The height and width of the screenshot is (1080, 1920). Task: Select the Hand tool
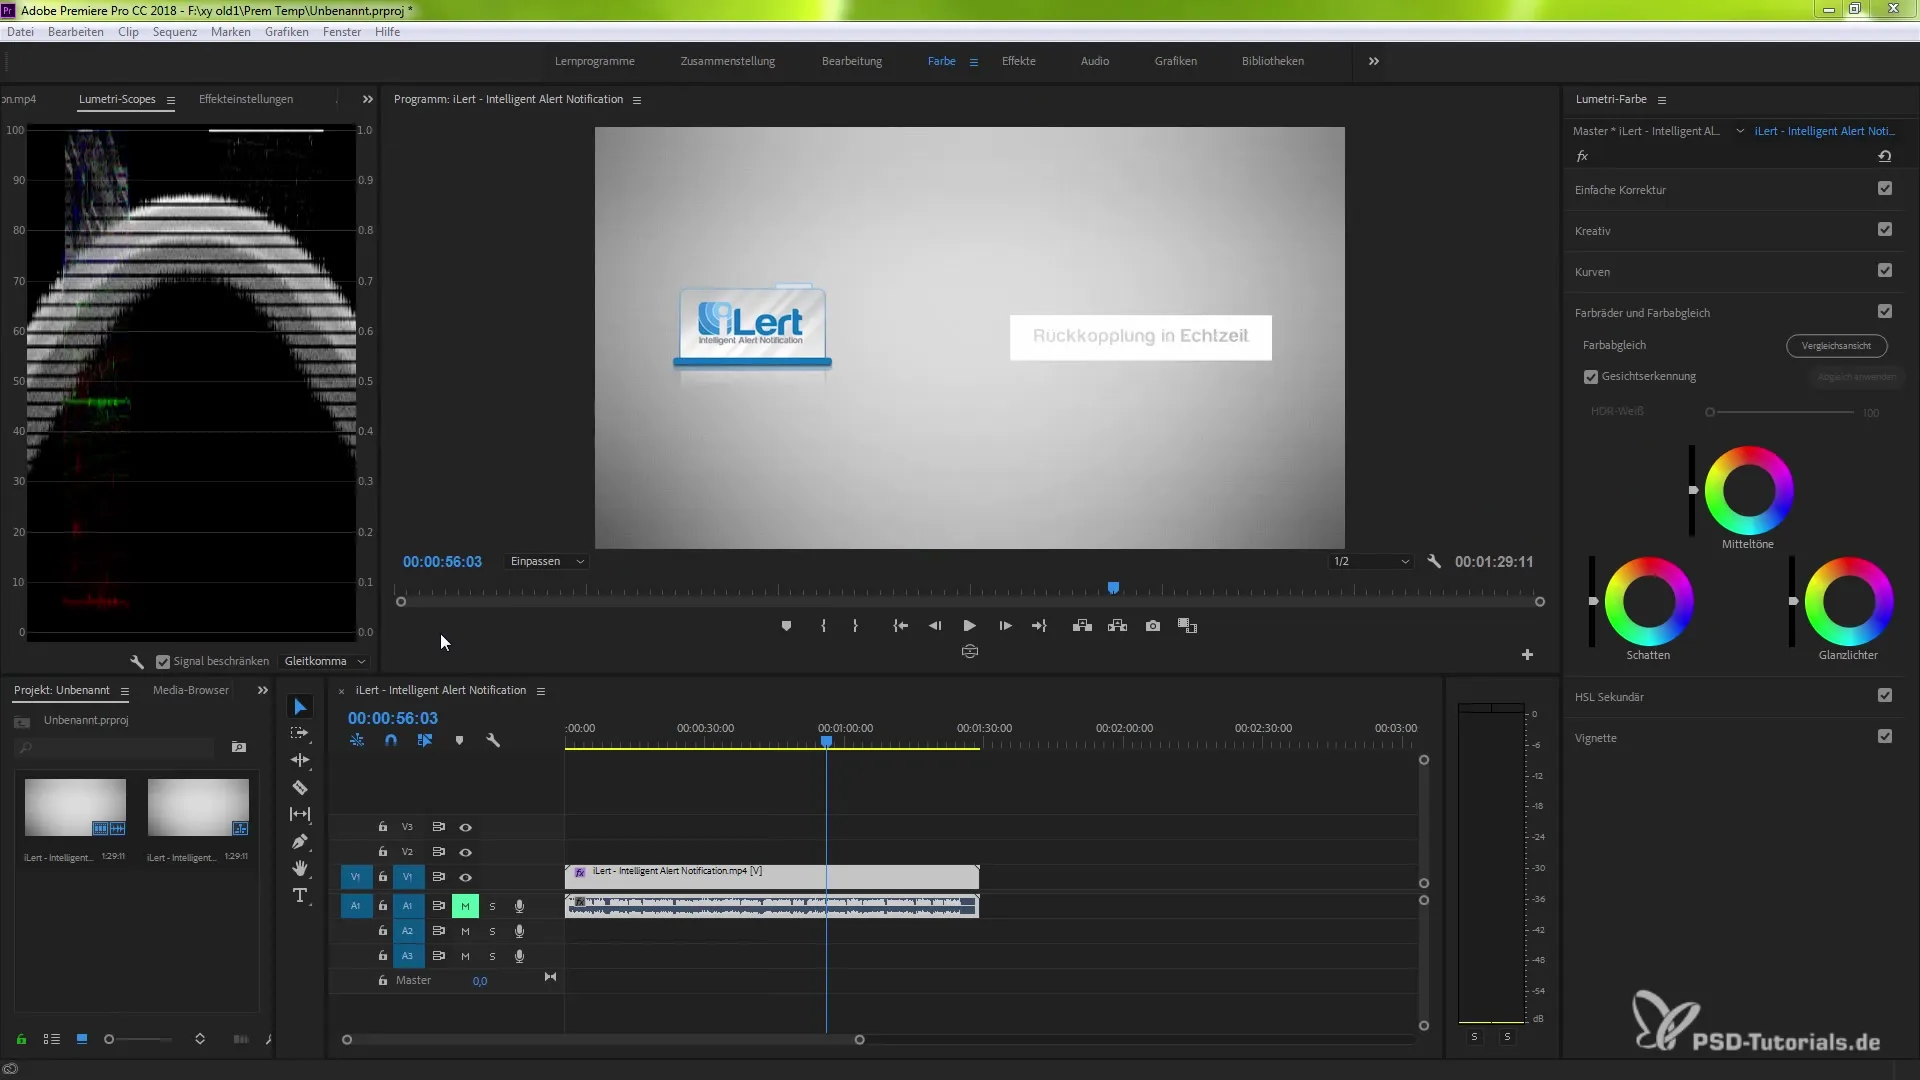tap(300, 868)
